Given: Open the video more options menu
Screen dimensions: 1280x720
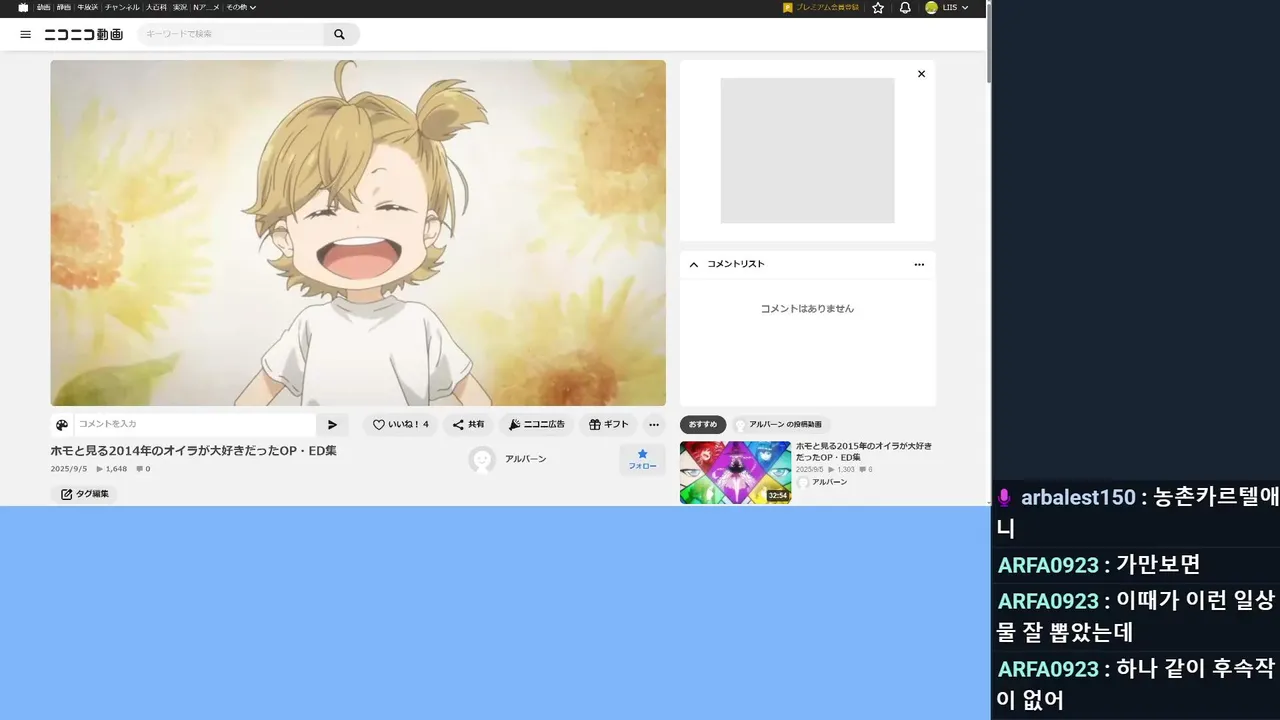Looking at the screenshot, I should pos(653,425).
